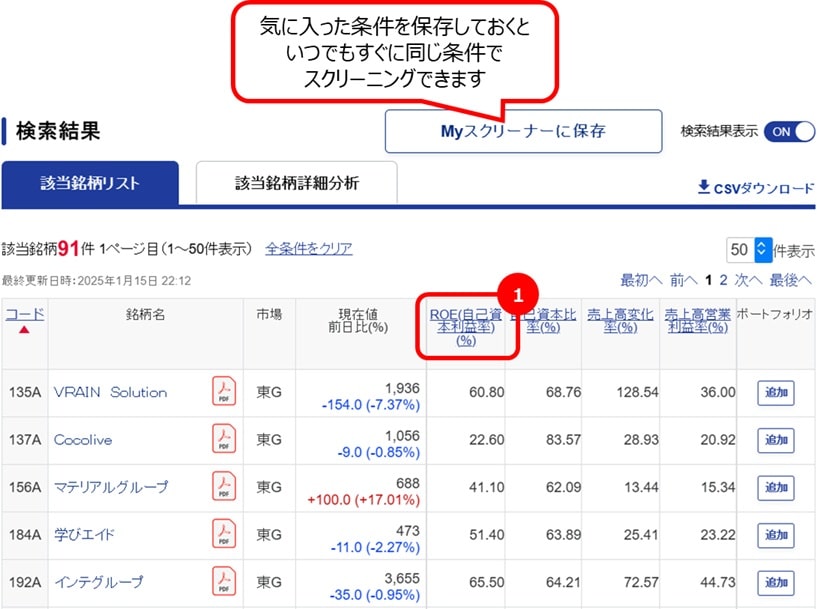Add インテグループ to portfolio
The image size is (817, 609).
point(775,582)
